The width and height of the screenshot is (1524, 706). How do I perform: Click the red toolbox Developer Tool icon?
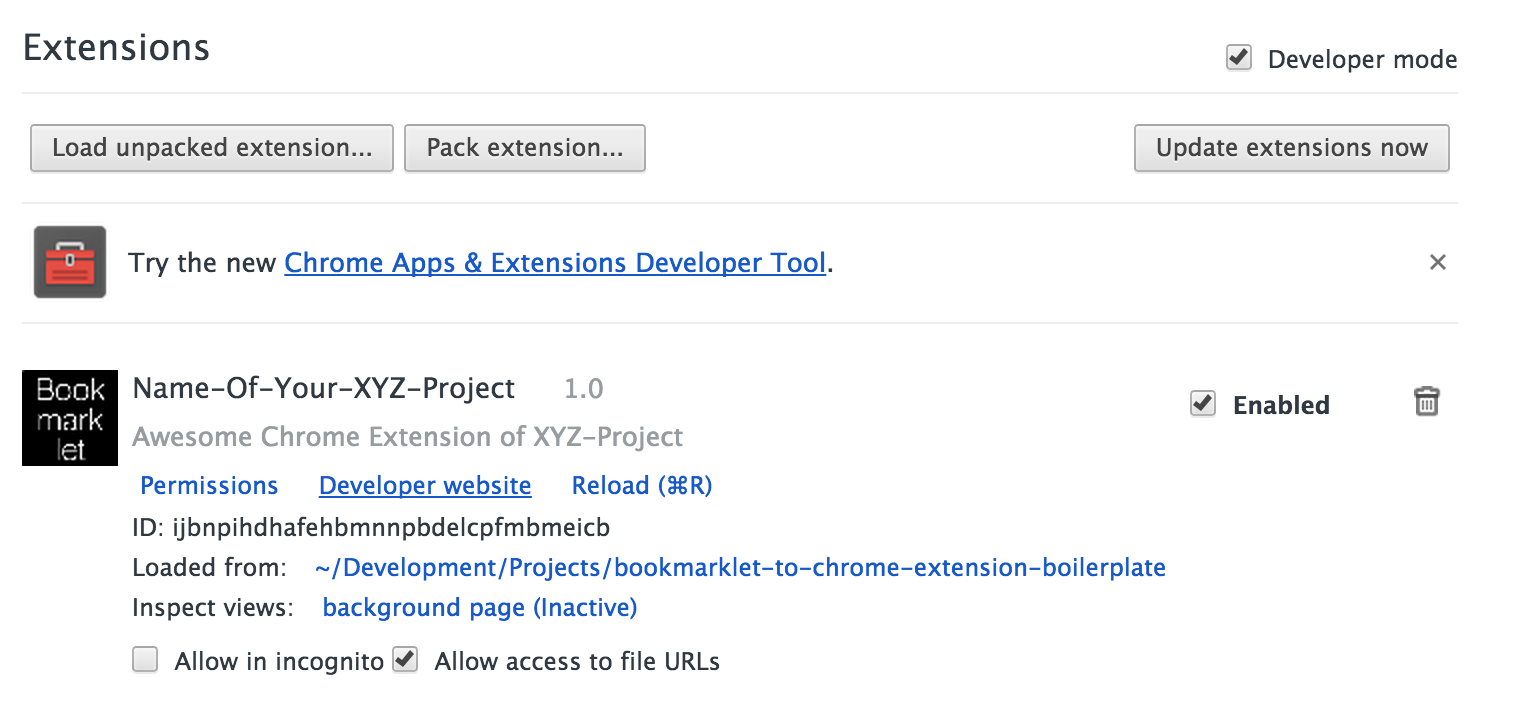click(x=70, y=262)
